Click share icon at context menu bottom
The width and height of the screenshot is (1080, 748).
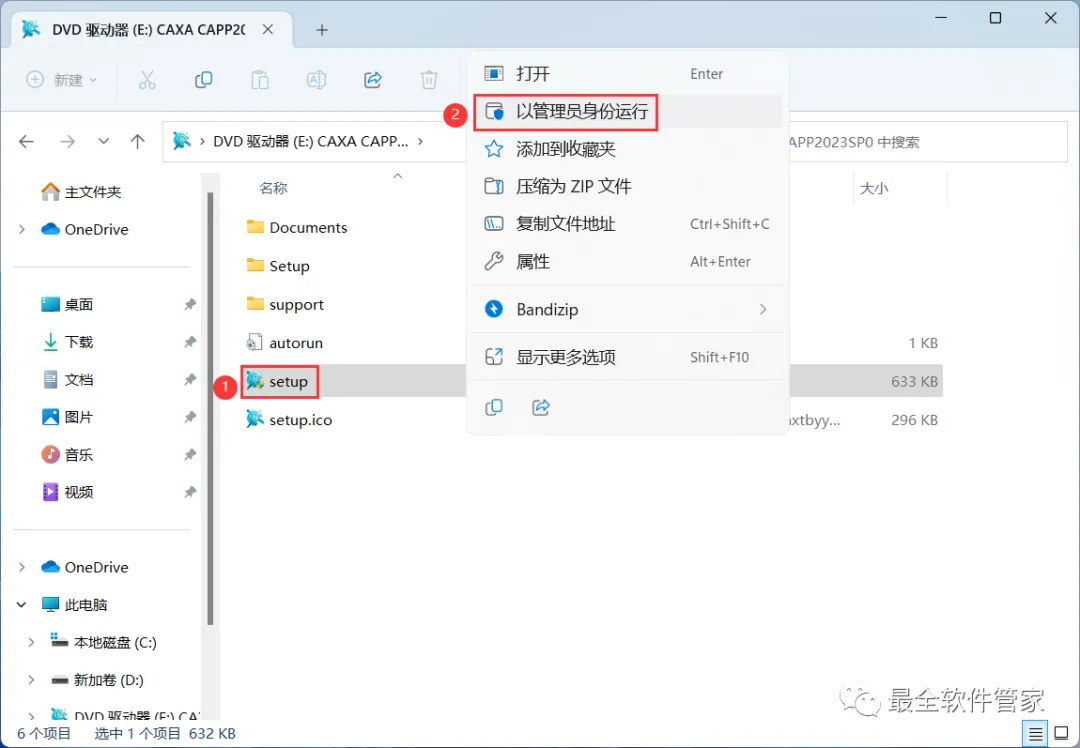coord(541,407)
